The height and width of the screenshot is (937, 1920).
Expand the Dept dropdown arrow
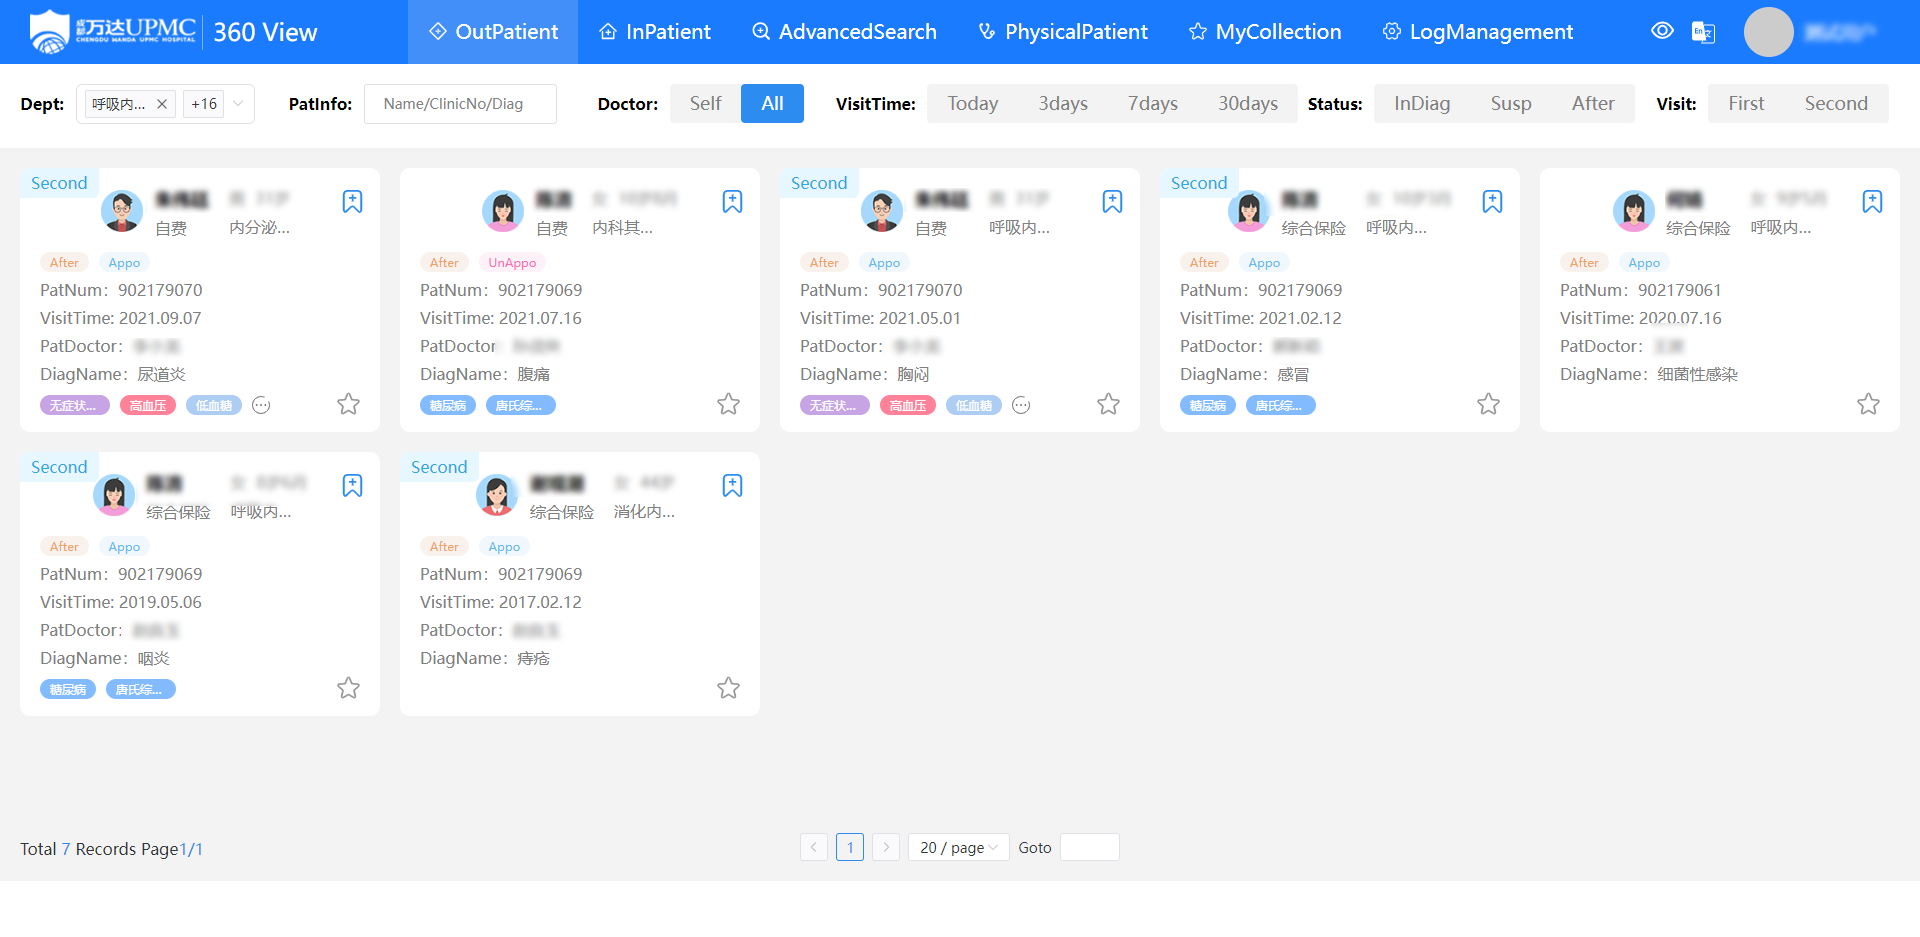(238, 104)
